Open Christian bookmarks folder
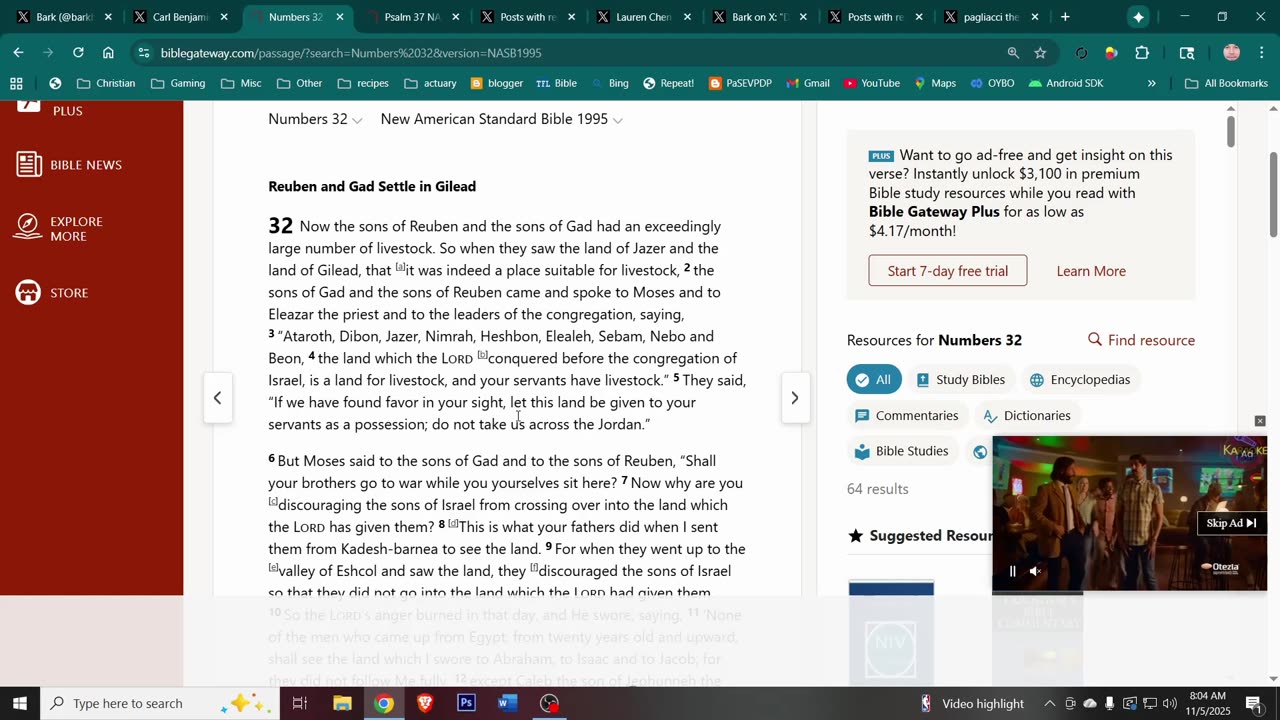 [x=106, y=83]
